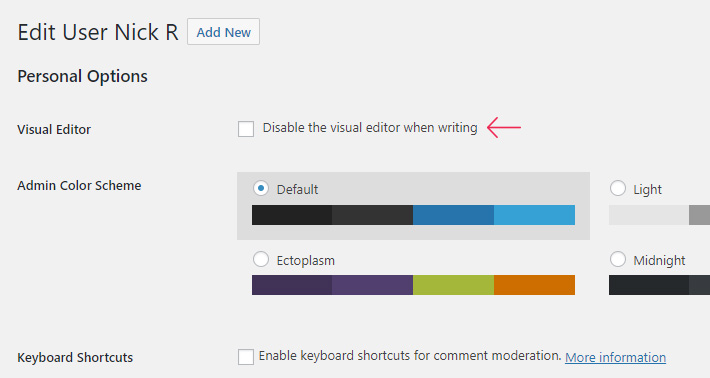
Task: Choose the Midnight color scheme radio
Action: tap(618, 259)
